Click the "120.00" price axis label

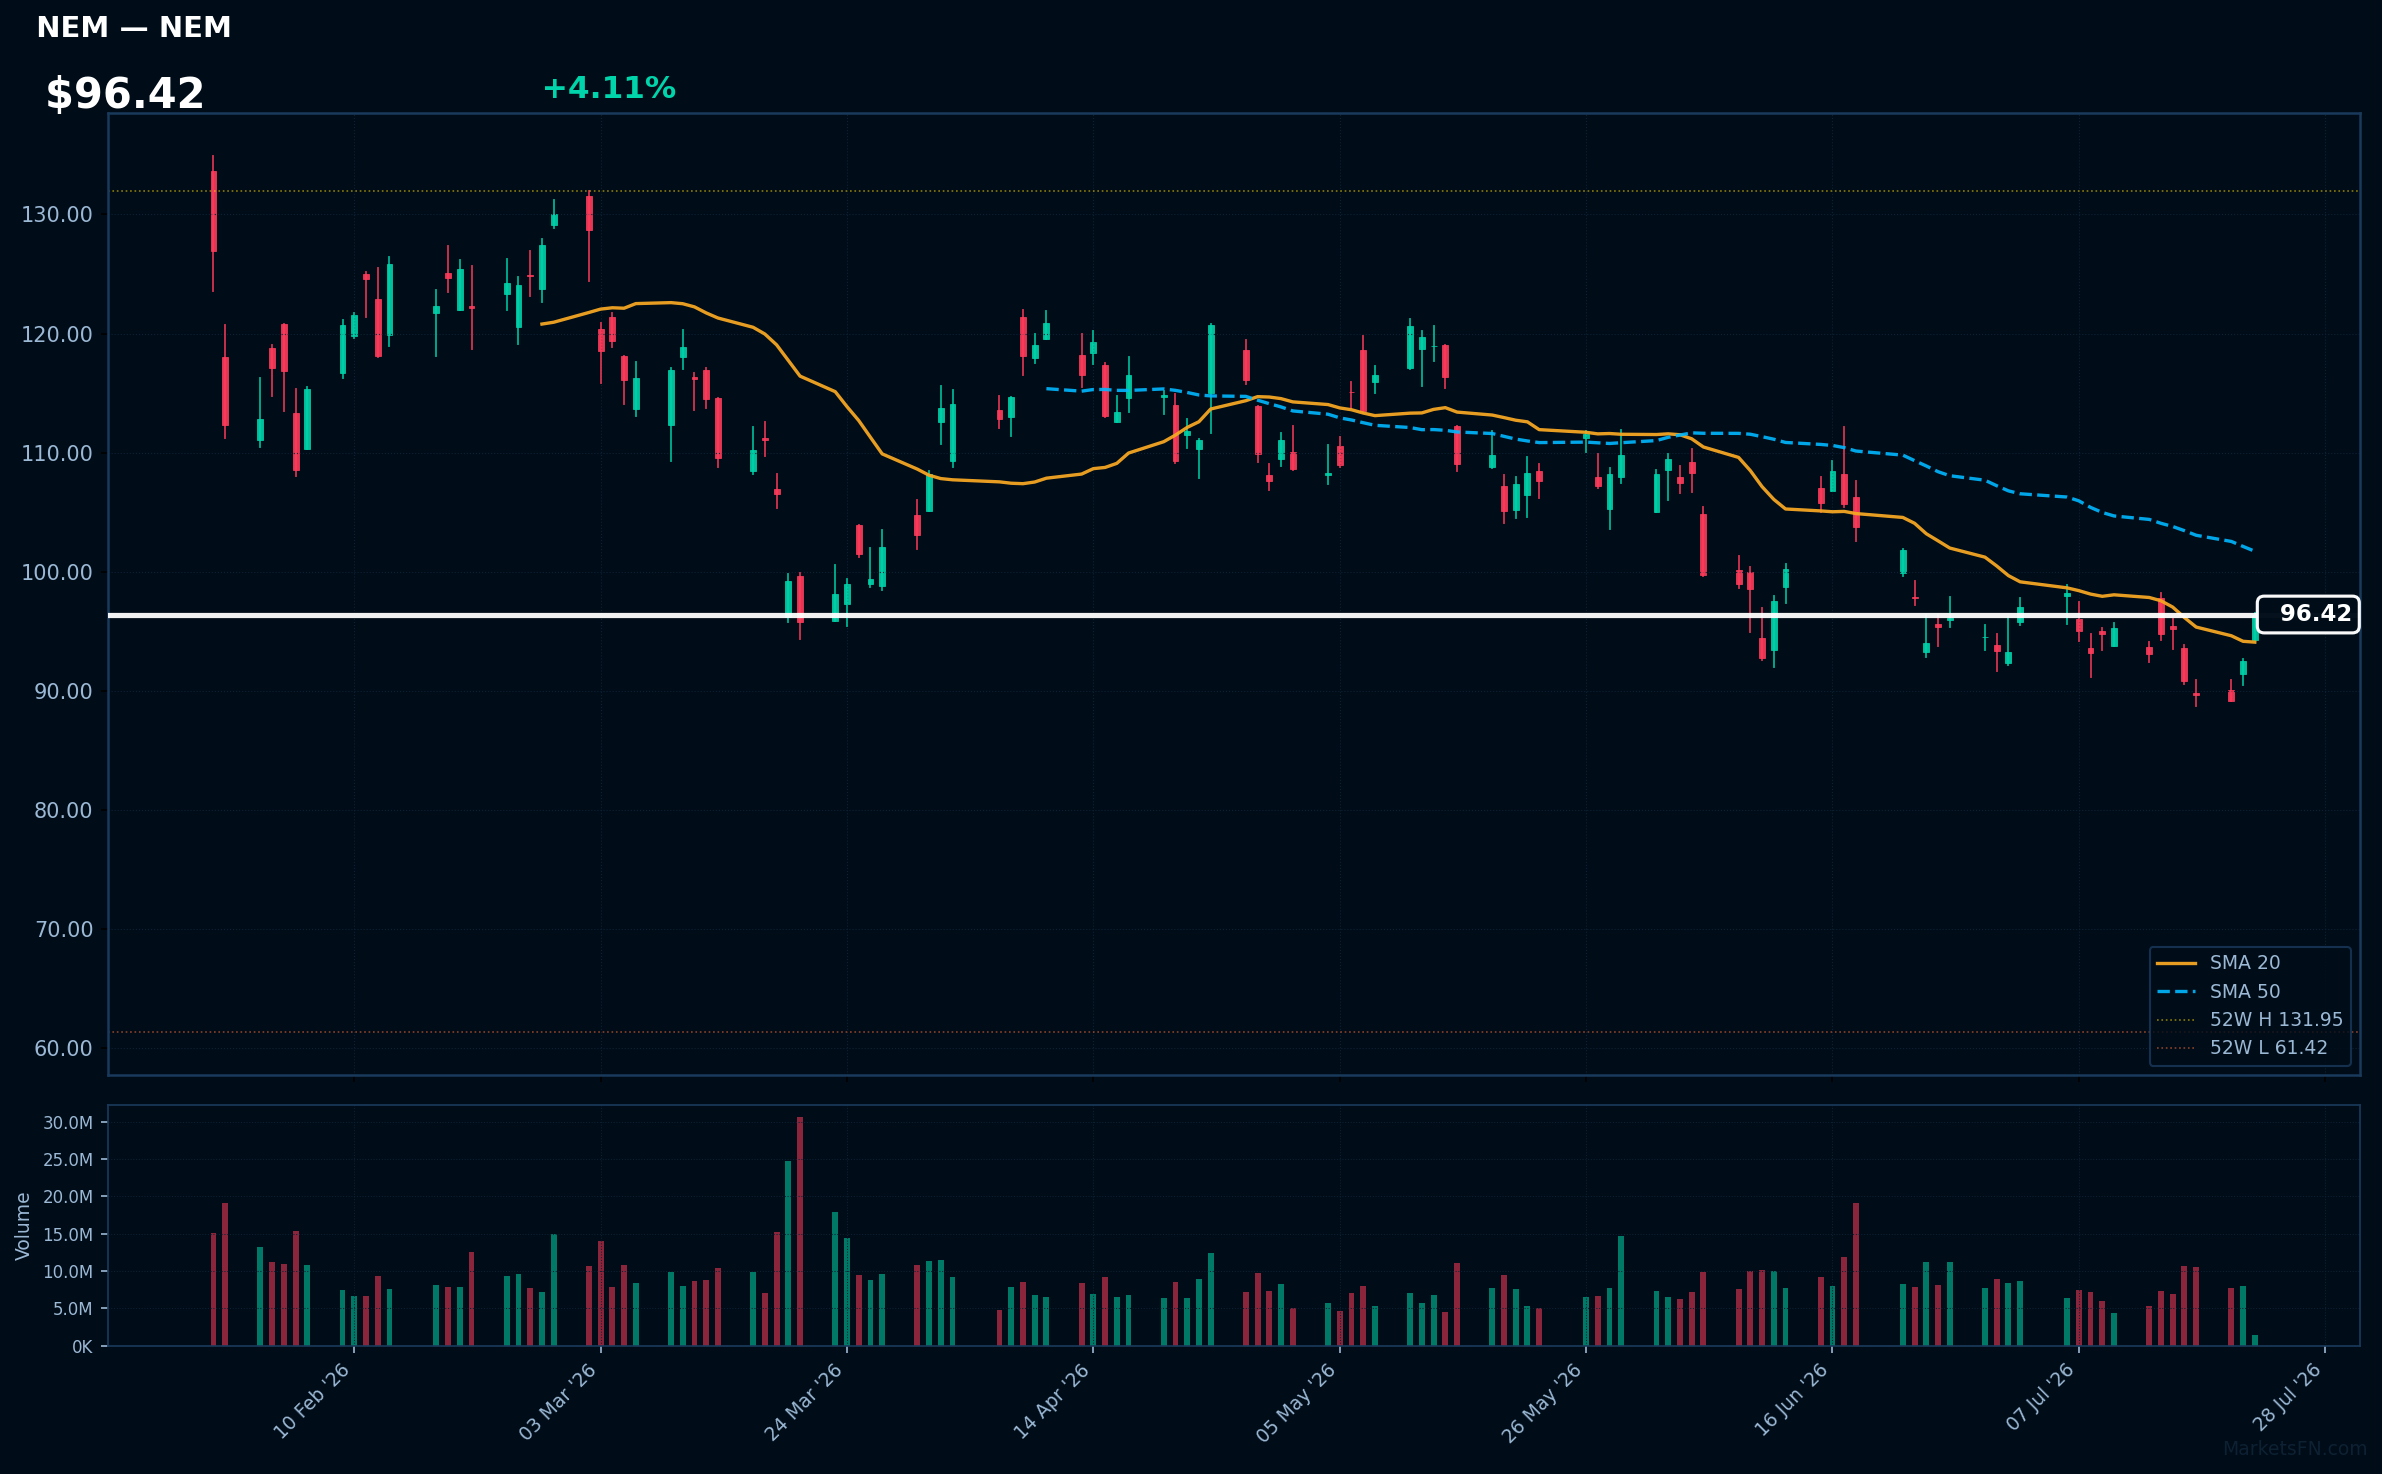[57, 334]
